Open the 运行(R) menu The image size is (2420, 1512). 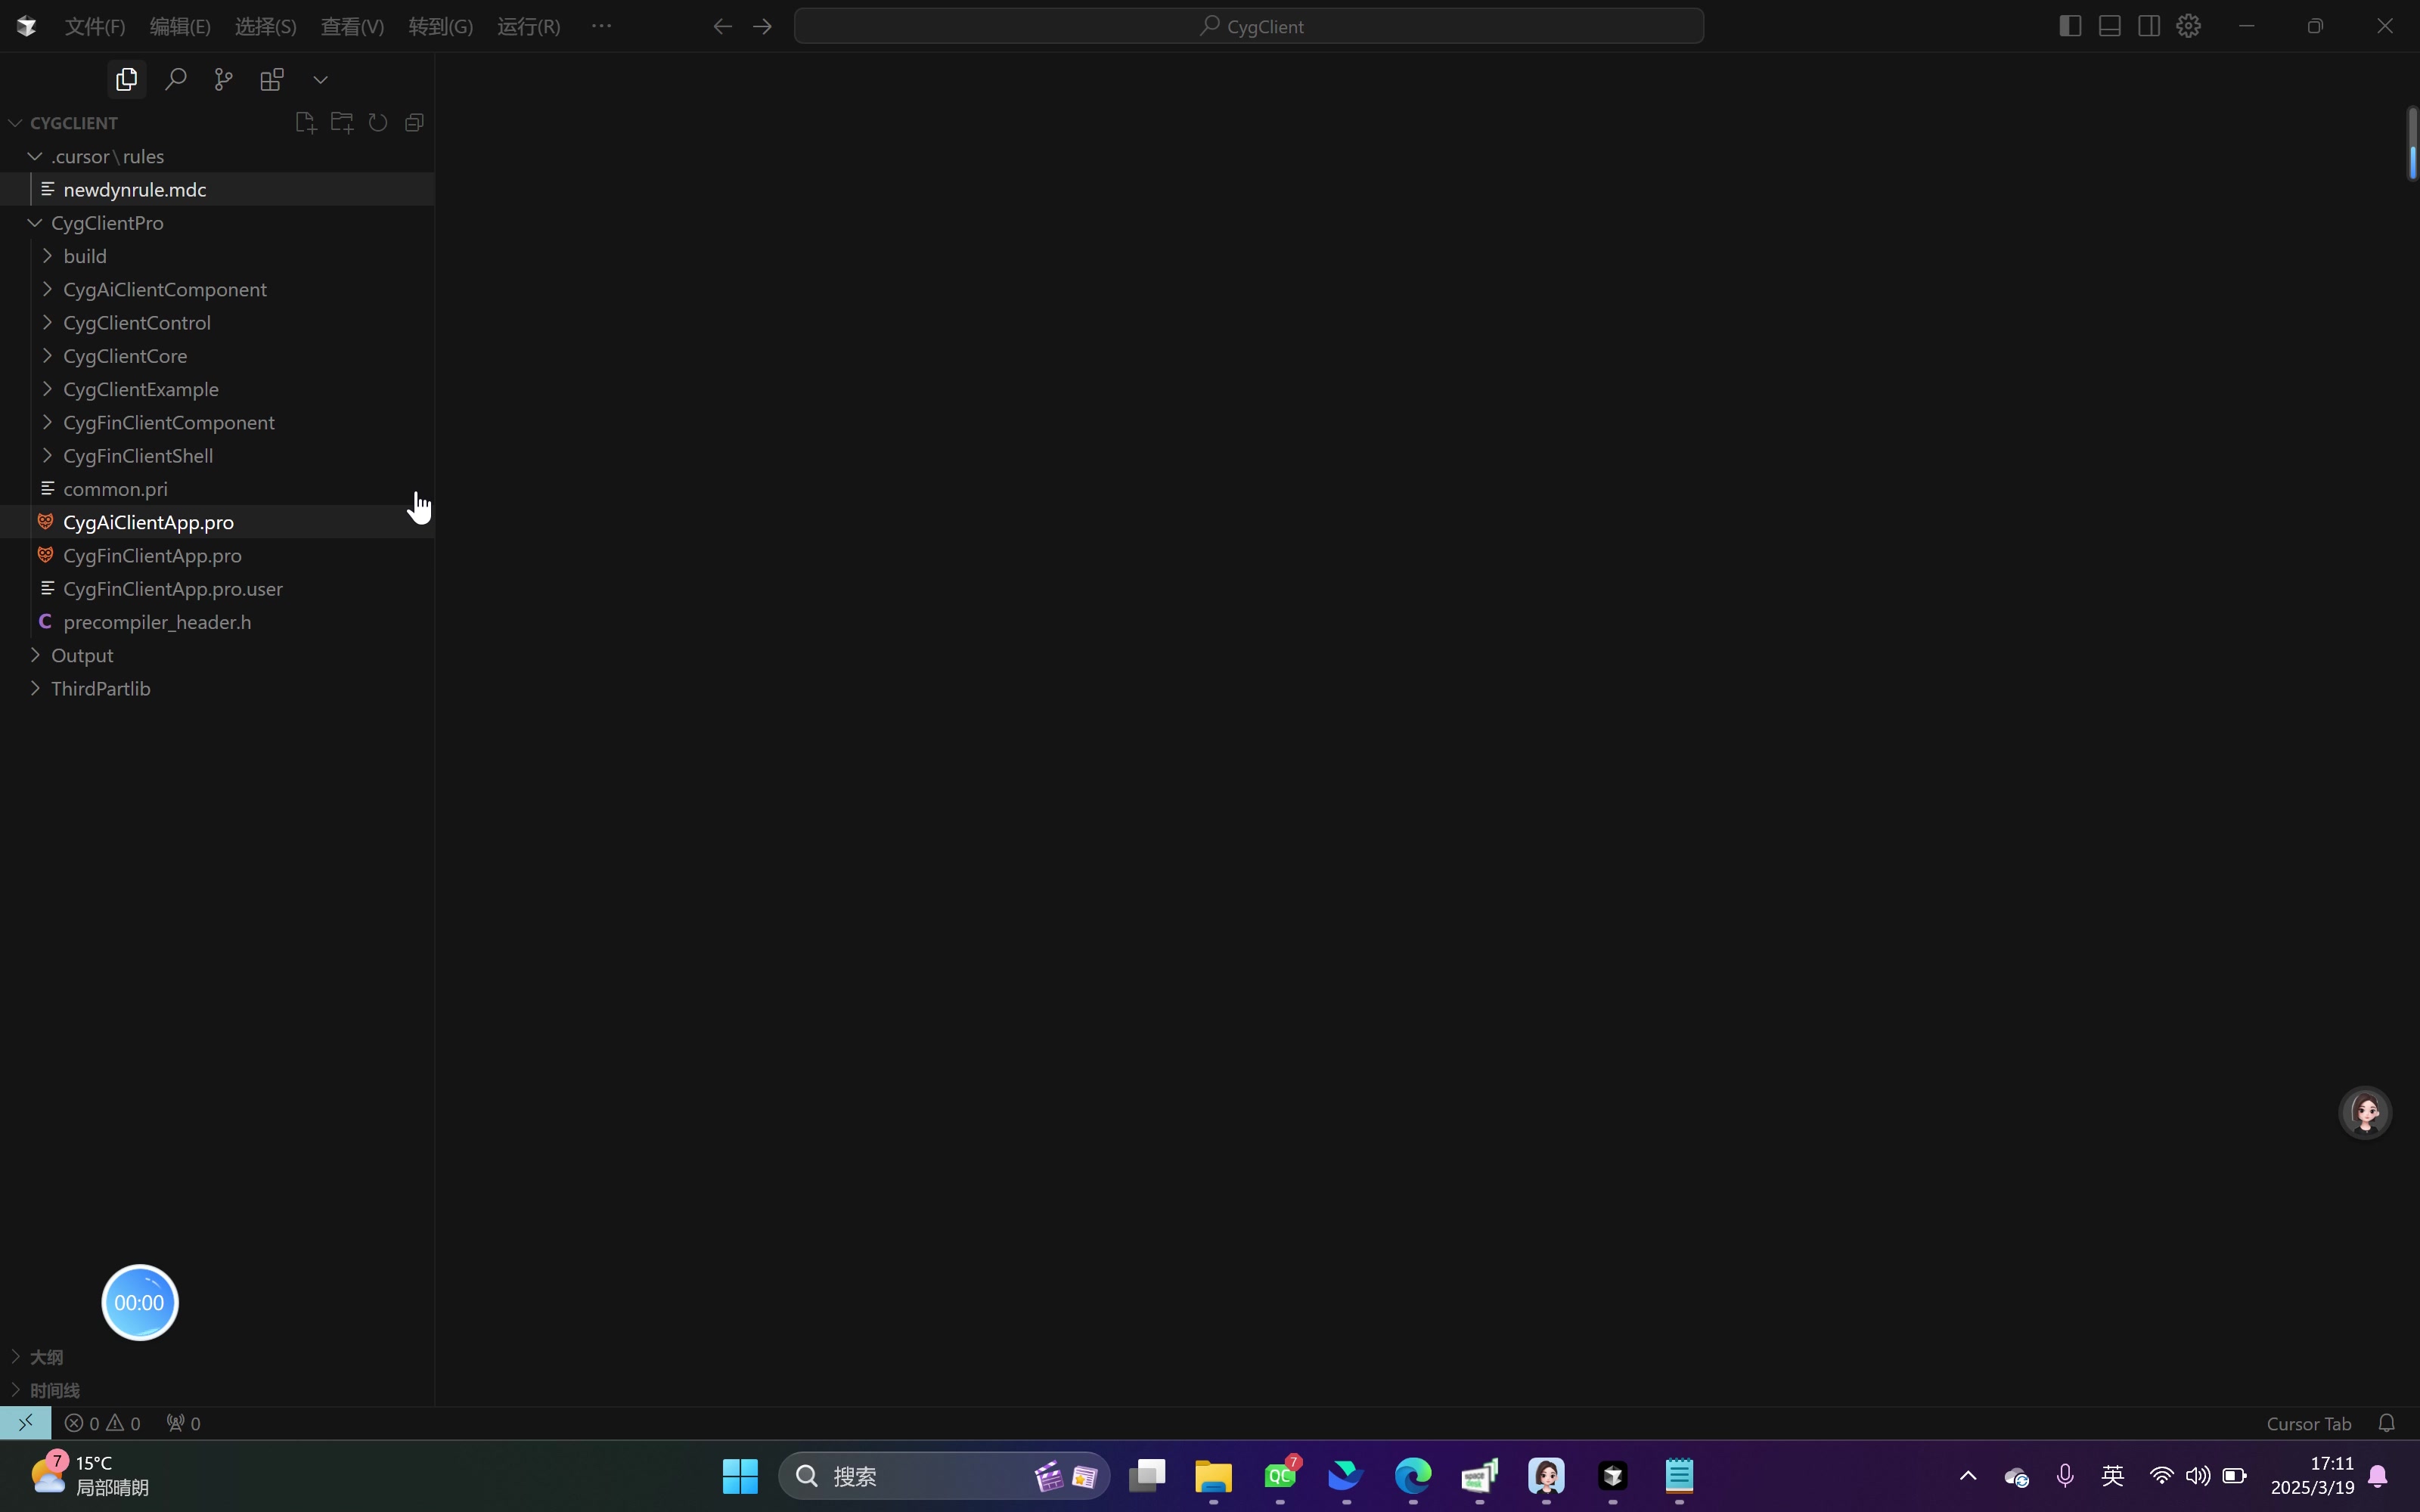point(528,26)
